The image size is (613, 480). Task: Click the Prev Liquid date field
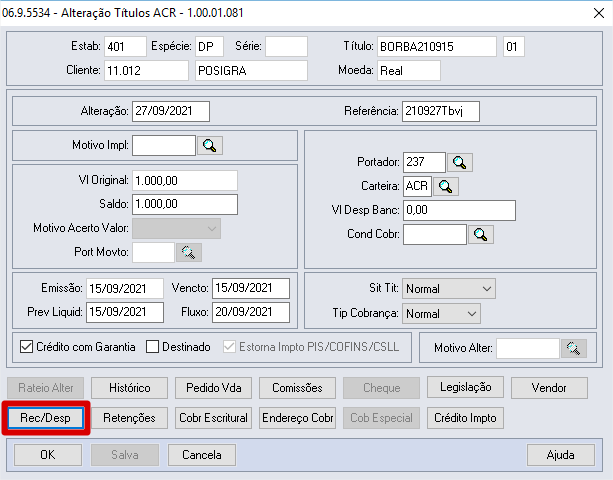click(x=125, y=312)
